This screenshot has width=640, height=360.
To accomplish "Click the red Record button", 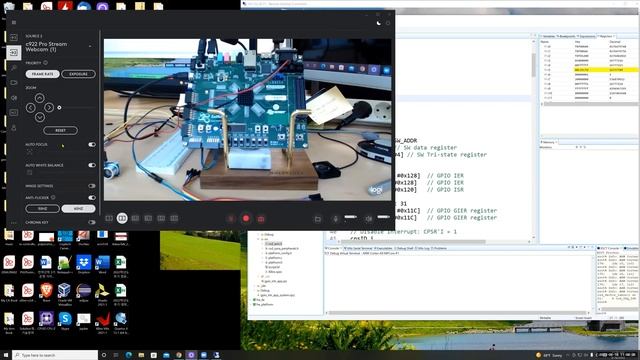I will pyautogui.click(x=246, y=219).
